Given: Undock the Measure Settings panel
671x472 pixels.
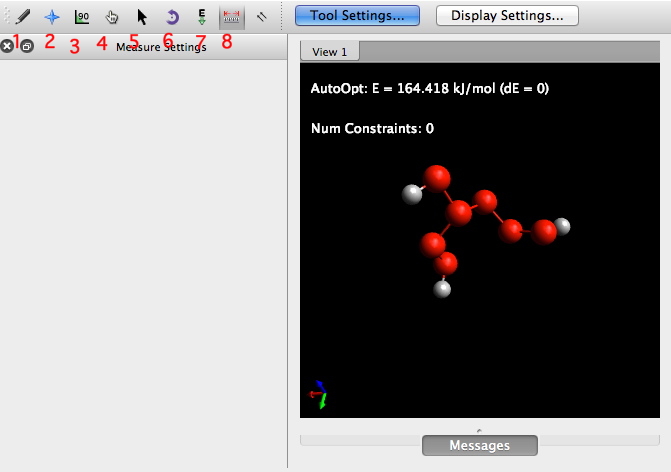Looking at the screenshot, I should (x=27, y=46).
